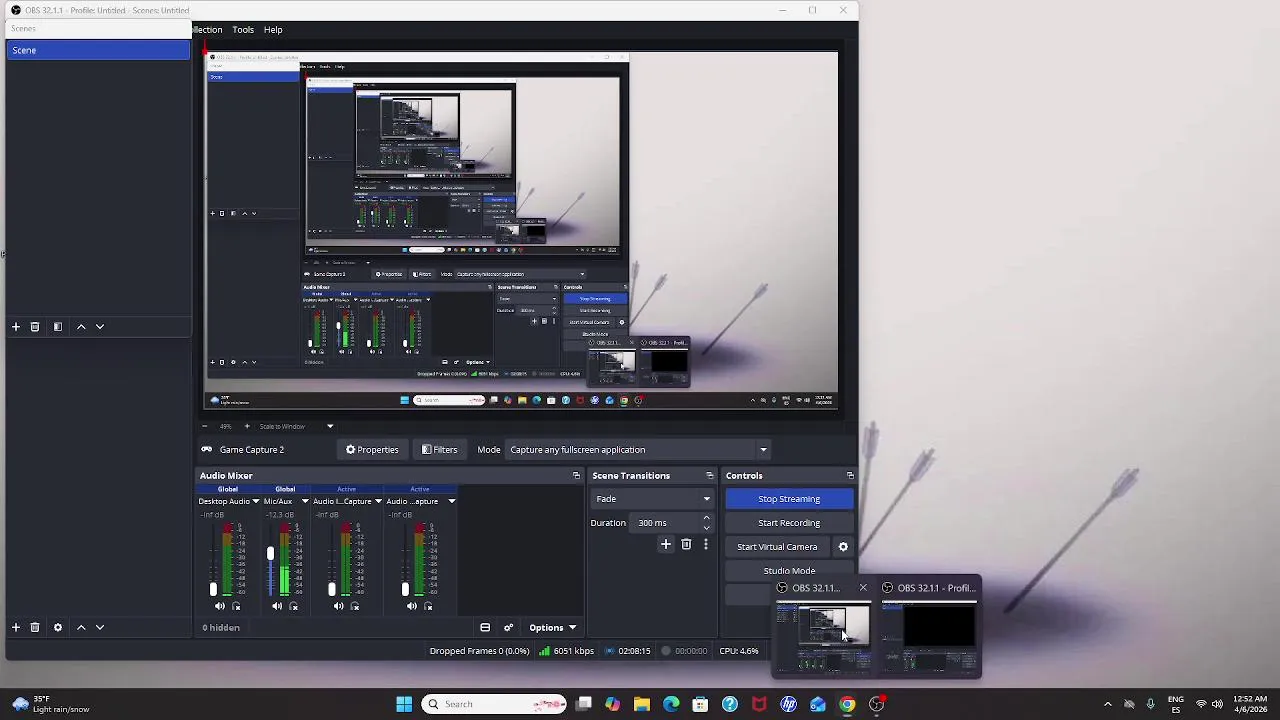Image resolution: width=1280 pixels, height=720 pixels.
Task: Click the 0 hidden button in Audio Mixer
Action: coord(221,628)
